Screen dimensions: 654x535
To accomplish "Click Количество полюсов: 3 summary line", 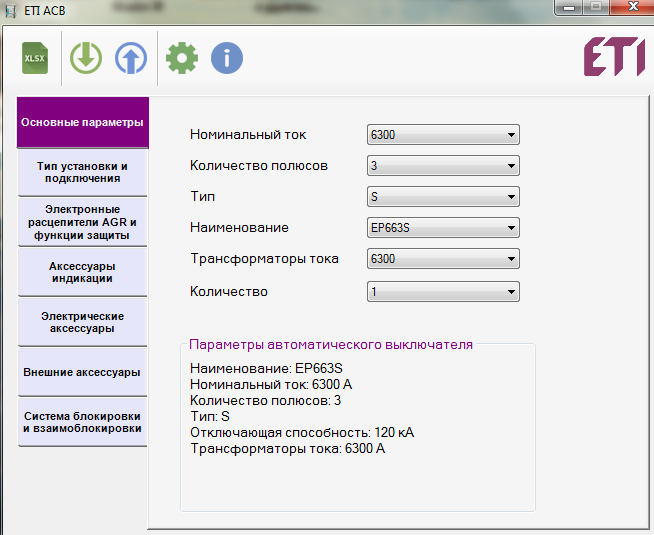I will coord(265,401).
